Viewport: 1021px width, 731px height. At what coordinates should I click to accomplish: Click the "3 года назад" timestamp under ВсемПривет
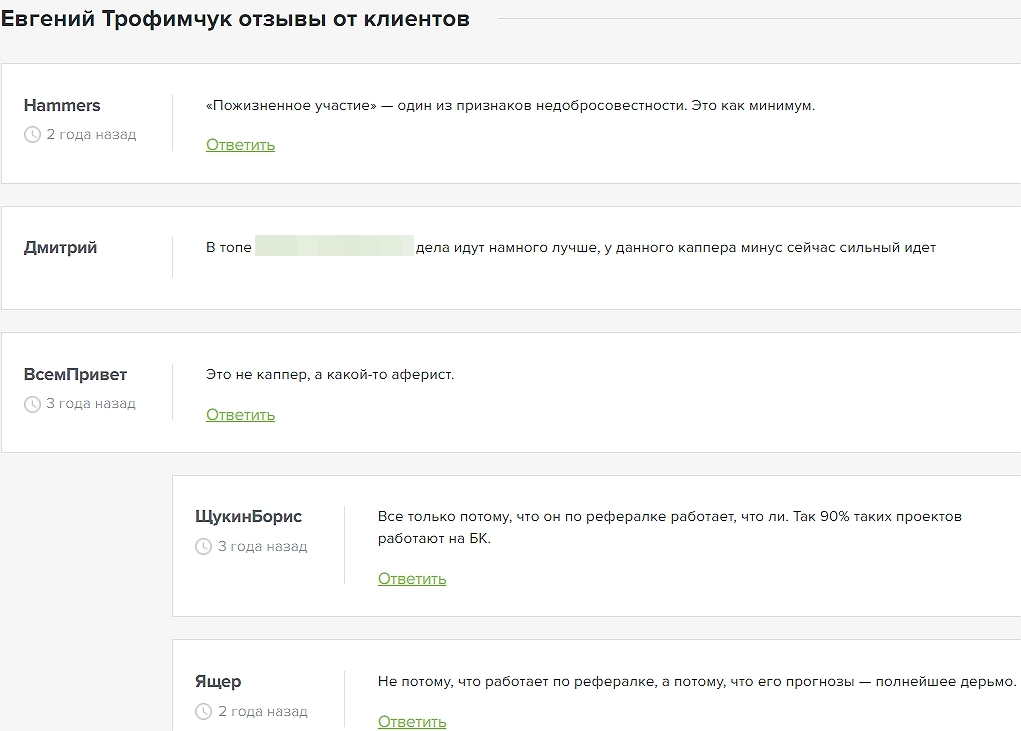[91, 404]
